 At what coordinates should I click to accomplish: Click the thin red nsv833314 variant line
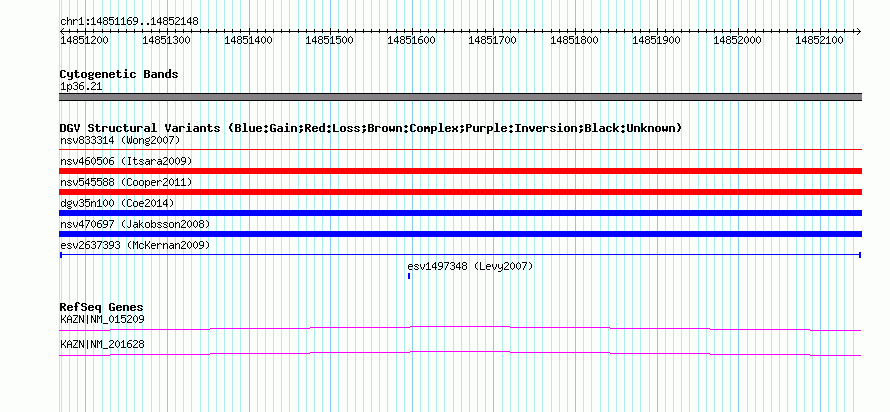(460, 150)
